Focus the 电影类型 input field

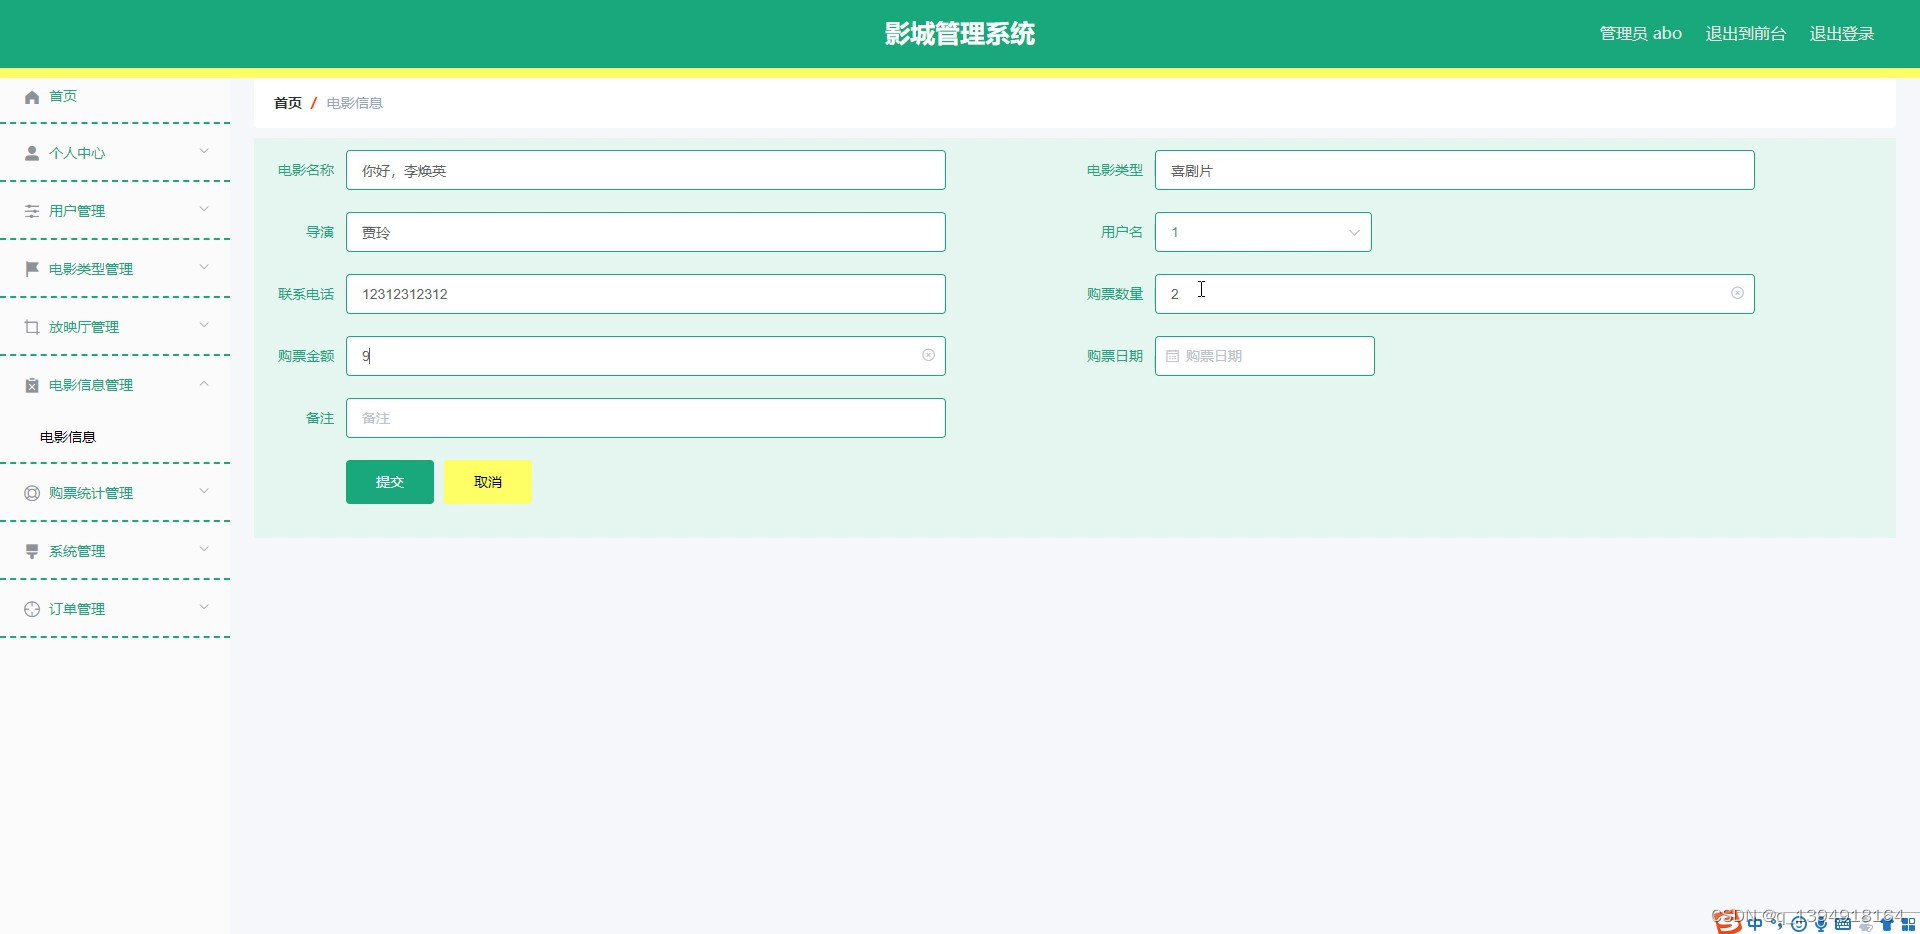(x=1455, y=170)
